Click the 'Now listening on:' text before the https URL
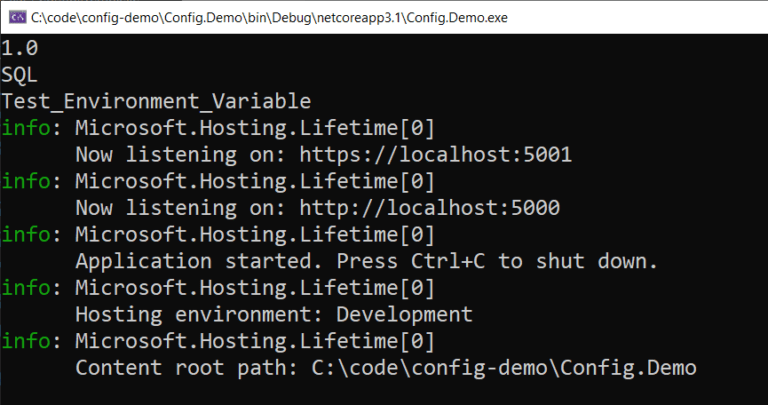Image resolution: width=768 pixels, height=405 pixels. 180,155
